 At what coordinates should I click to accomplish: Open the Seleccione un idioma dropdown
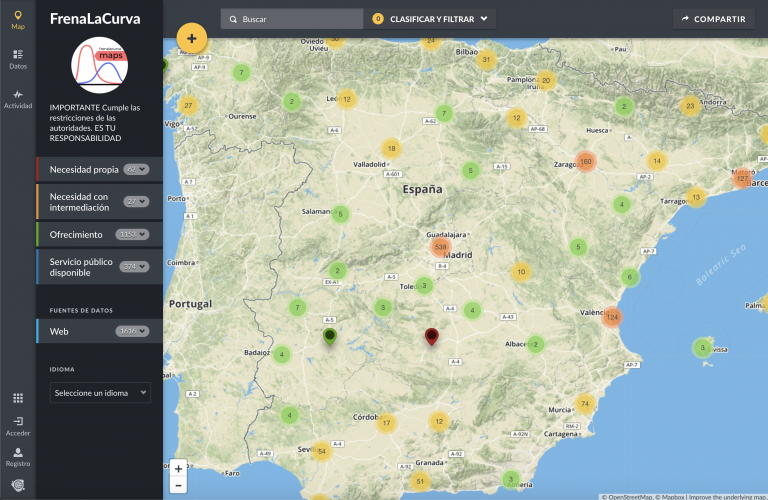coord(100,393)
